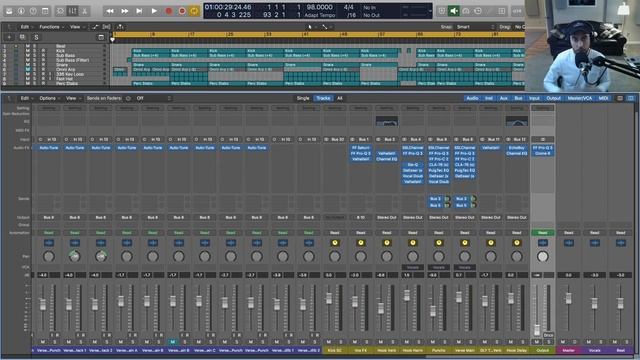Viewport: 640px width, 360px height.
Task: Click the Record button
Action: pos(169,11)
